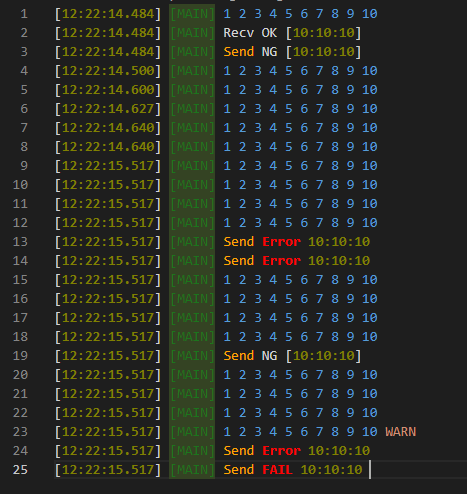467x494 pixels.
Task: Click [MAIN] tag on line 22
Action: pyautogui.click(x=193, y=413)
